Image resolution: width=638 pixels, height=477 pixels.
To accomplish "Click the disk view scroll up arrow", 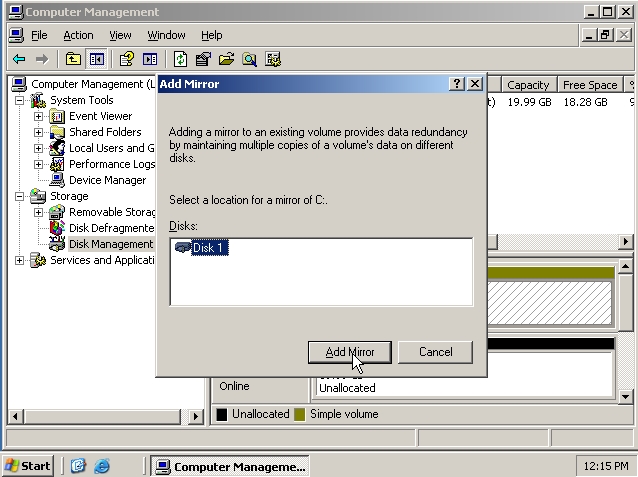I will 626,267.
